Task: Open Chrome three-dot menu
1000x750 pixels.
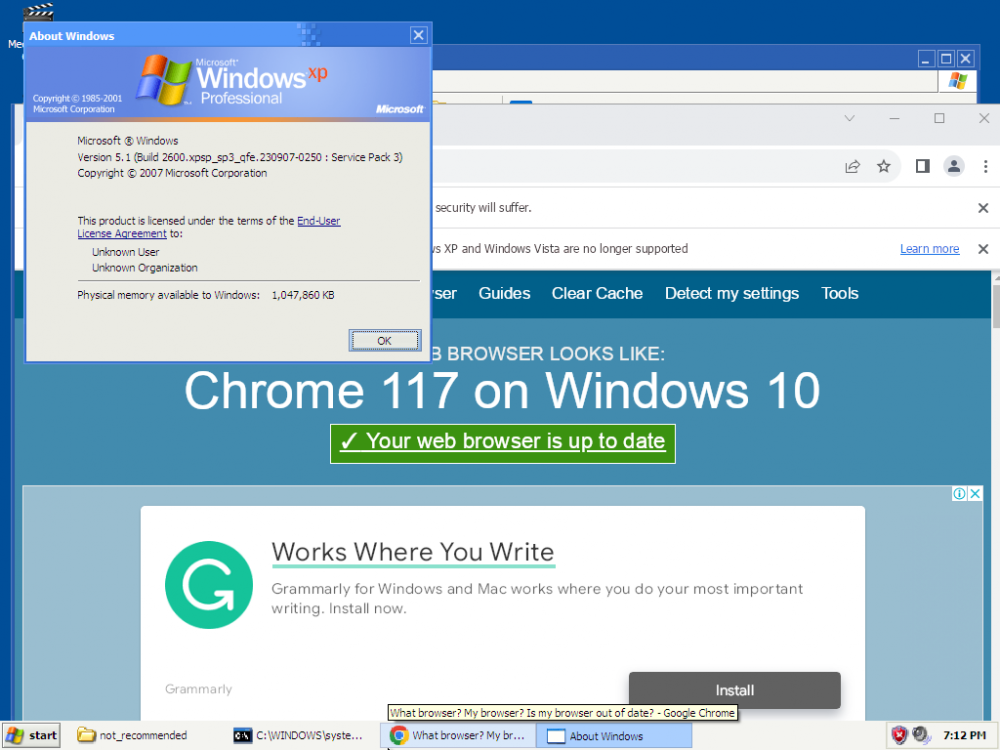Action: pos(985,166)
